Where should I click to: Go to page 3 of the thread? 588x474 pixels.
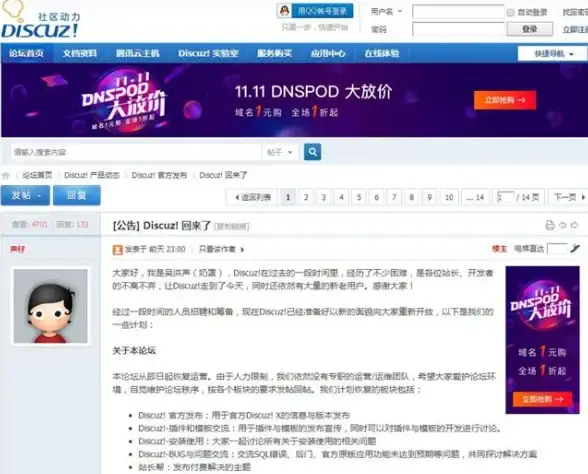[324, 197]
